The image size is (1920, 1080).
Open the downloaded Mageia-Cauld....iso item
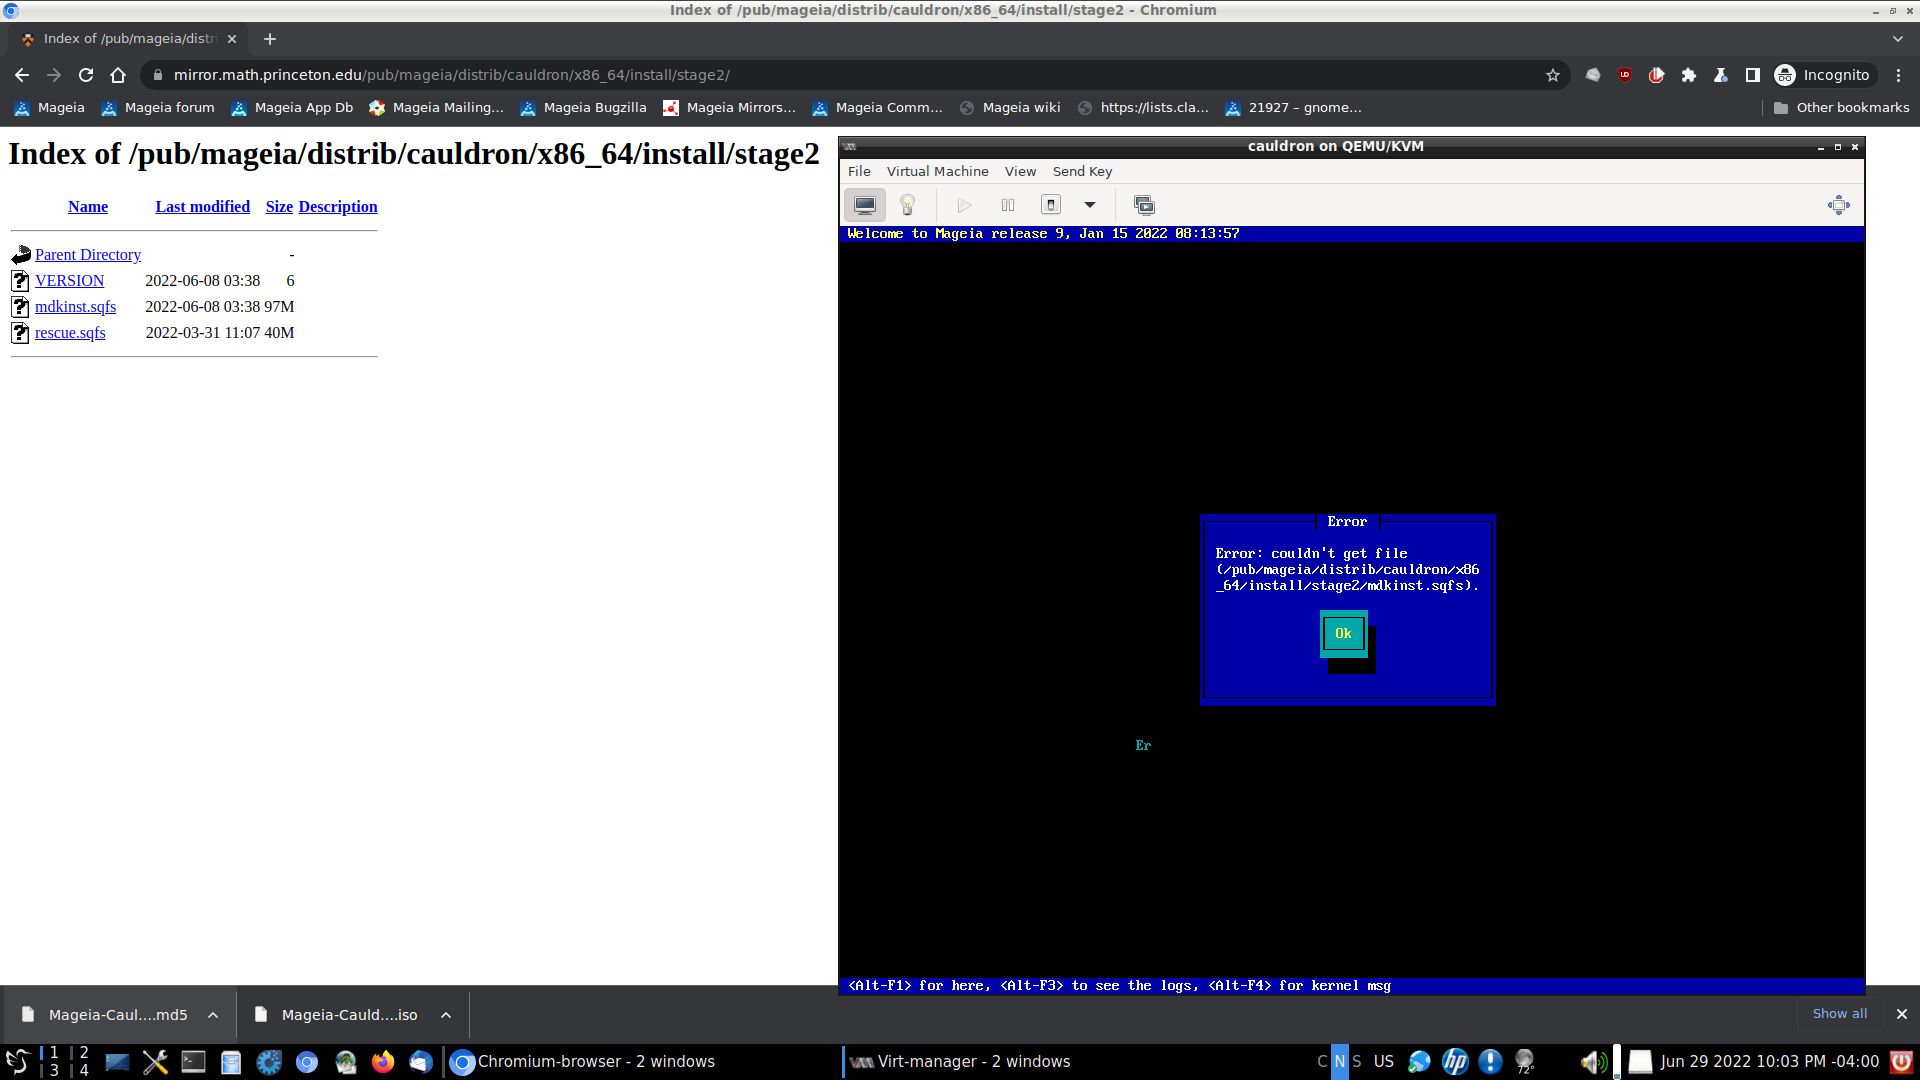[336, 1015]
